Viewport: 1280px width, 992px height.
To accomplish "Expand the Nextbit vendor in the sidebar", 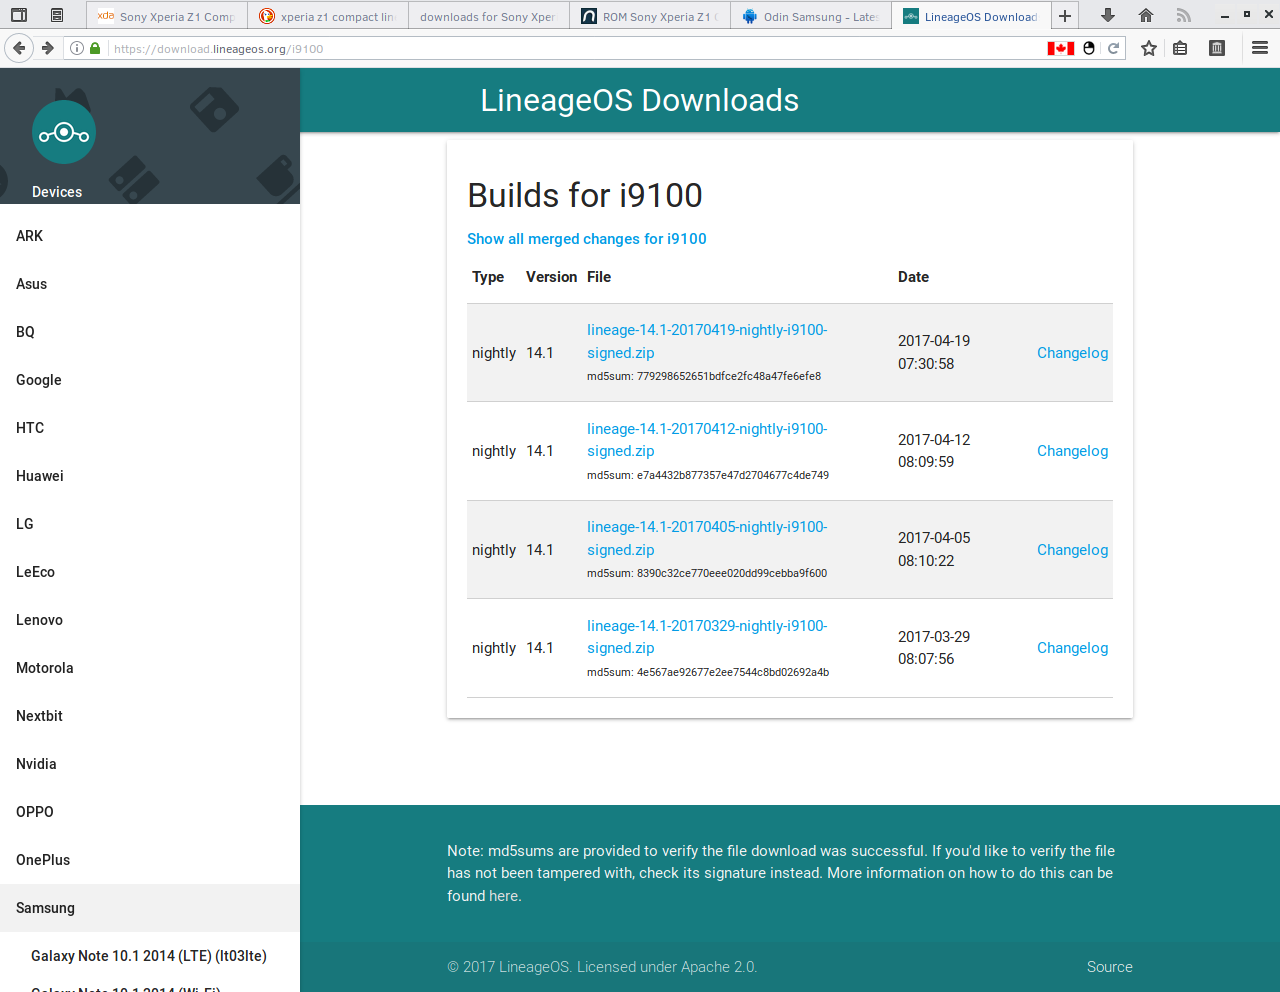I will pos(150,716).
